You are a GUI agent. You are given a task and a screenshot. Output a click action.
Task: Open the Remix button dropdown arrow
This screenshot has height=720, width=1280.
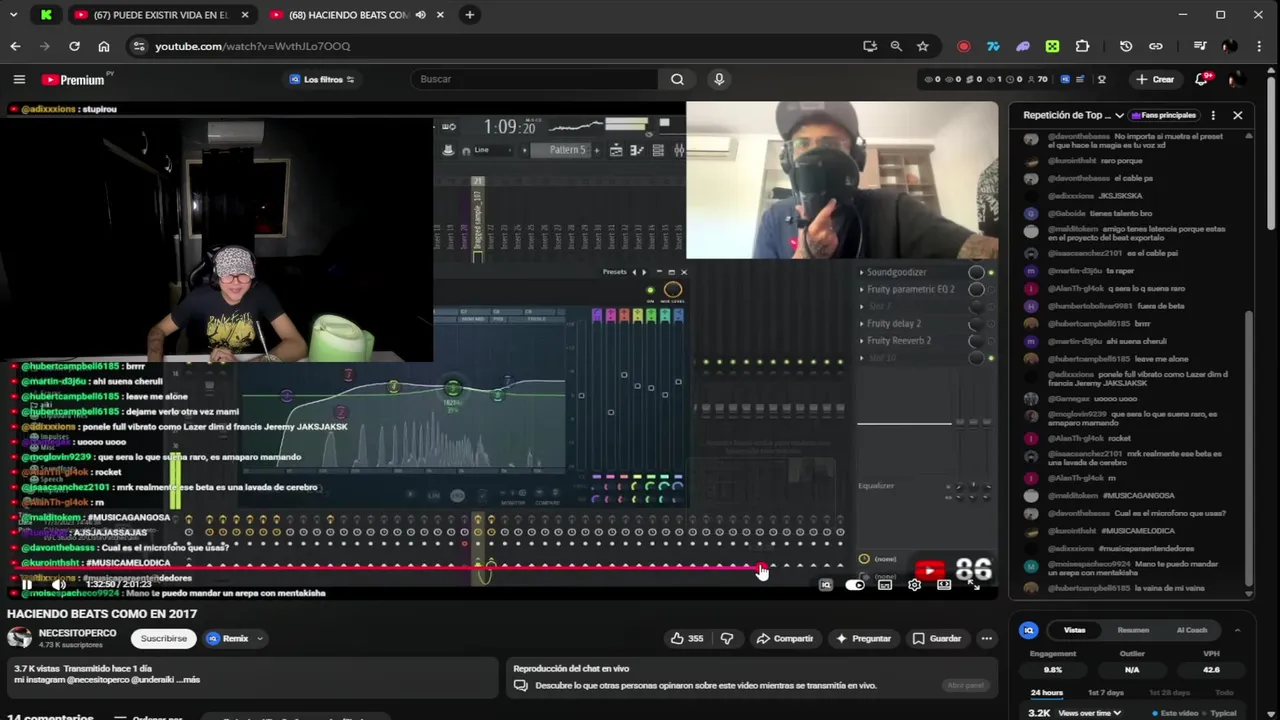[260, 638]
